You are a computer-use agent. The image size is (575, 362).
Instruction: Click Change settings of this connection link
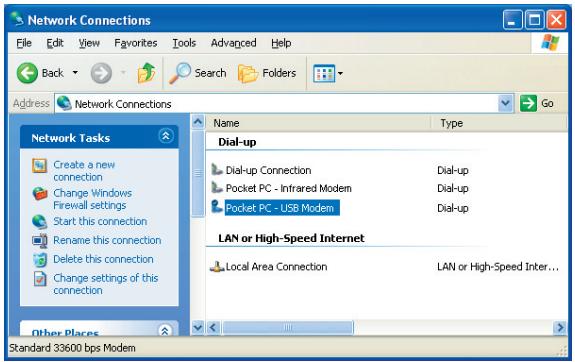coord(106,284)
